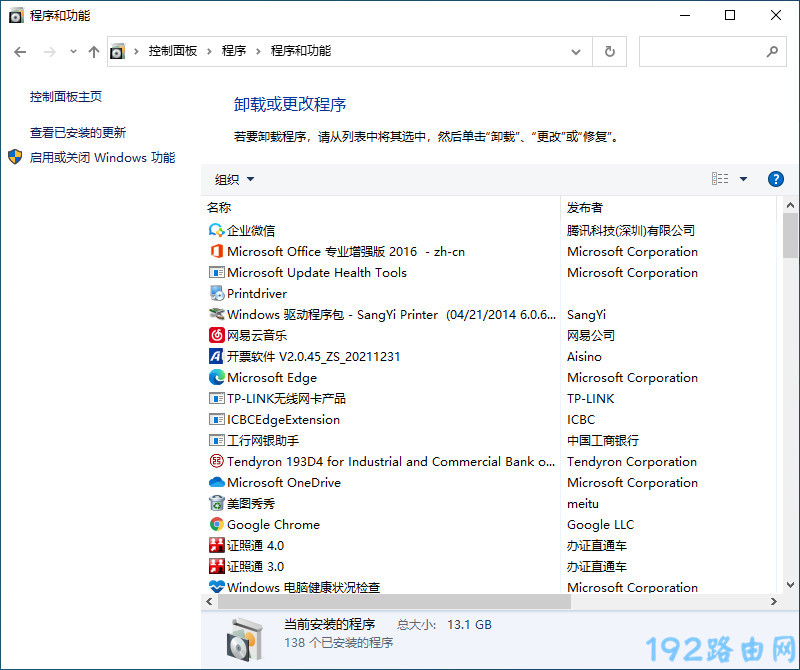
Task: Open 查看已安装的更新 link
Action: tap(78, 133)
